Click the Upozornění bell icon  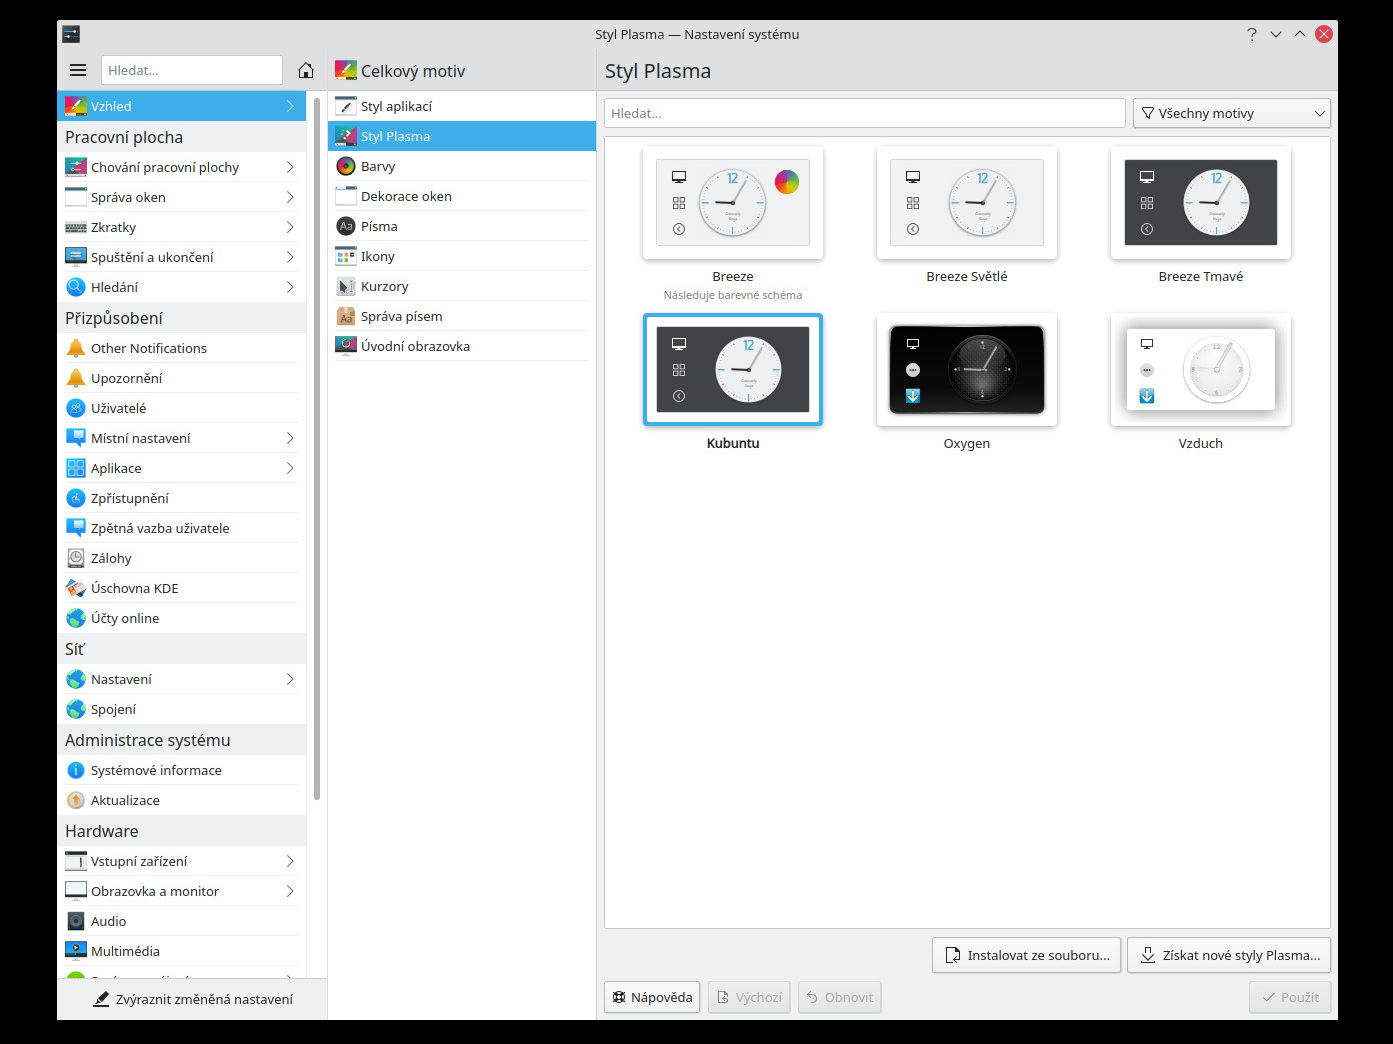(76, 378)
